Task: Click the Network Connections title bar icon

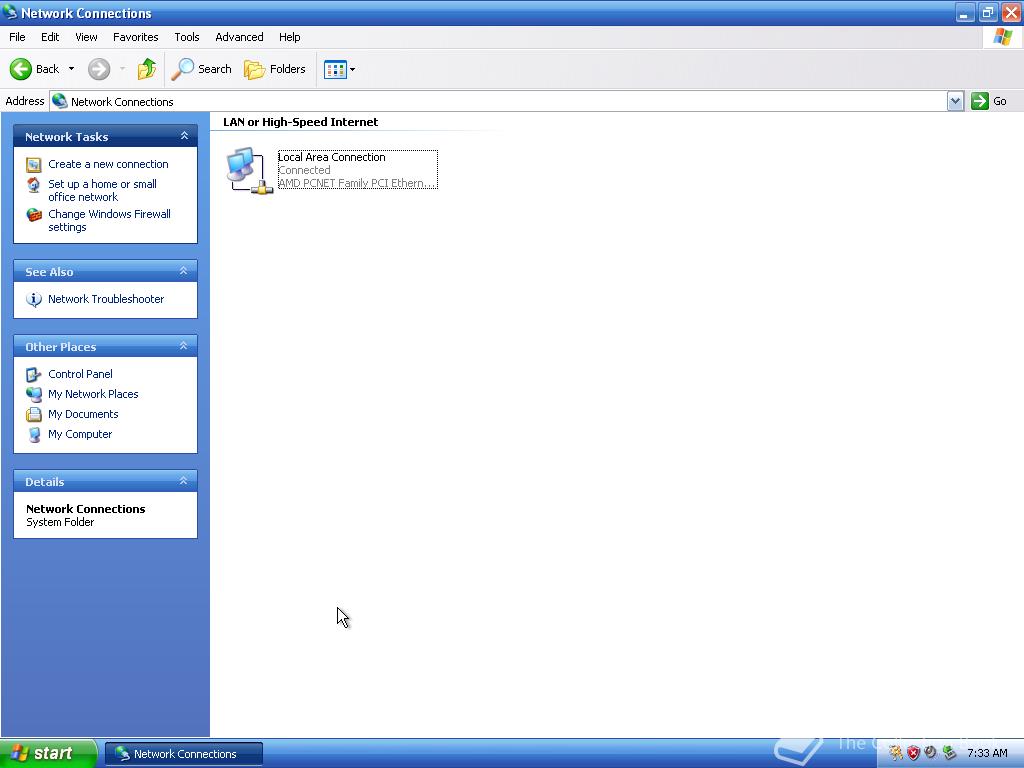Action: (x=10, y=12)
